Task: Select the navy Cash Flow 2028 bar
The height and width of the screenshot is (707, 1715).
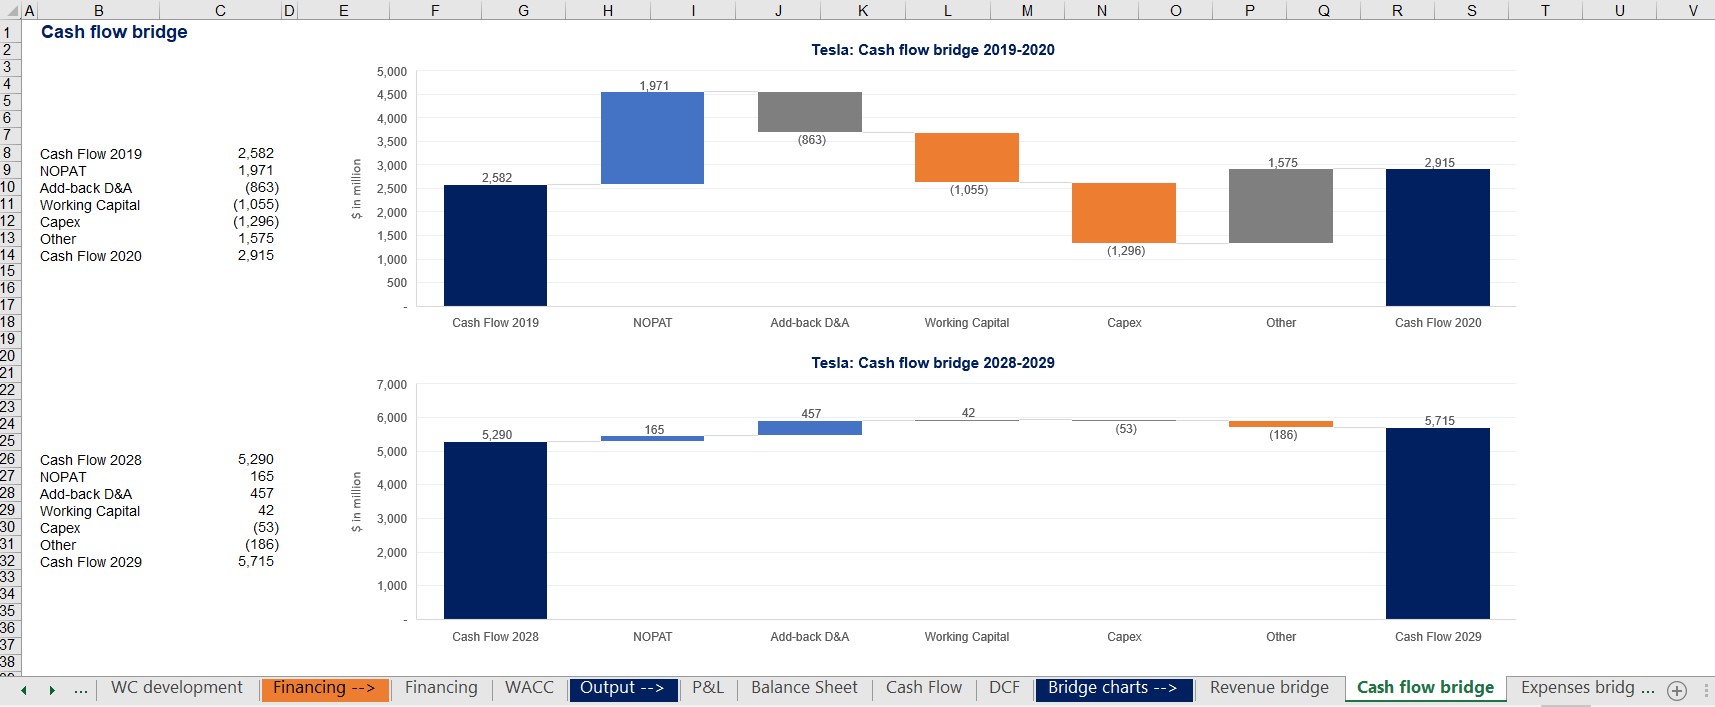Action: pyautogui.click(x=495, y=530)
